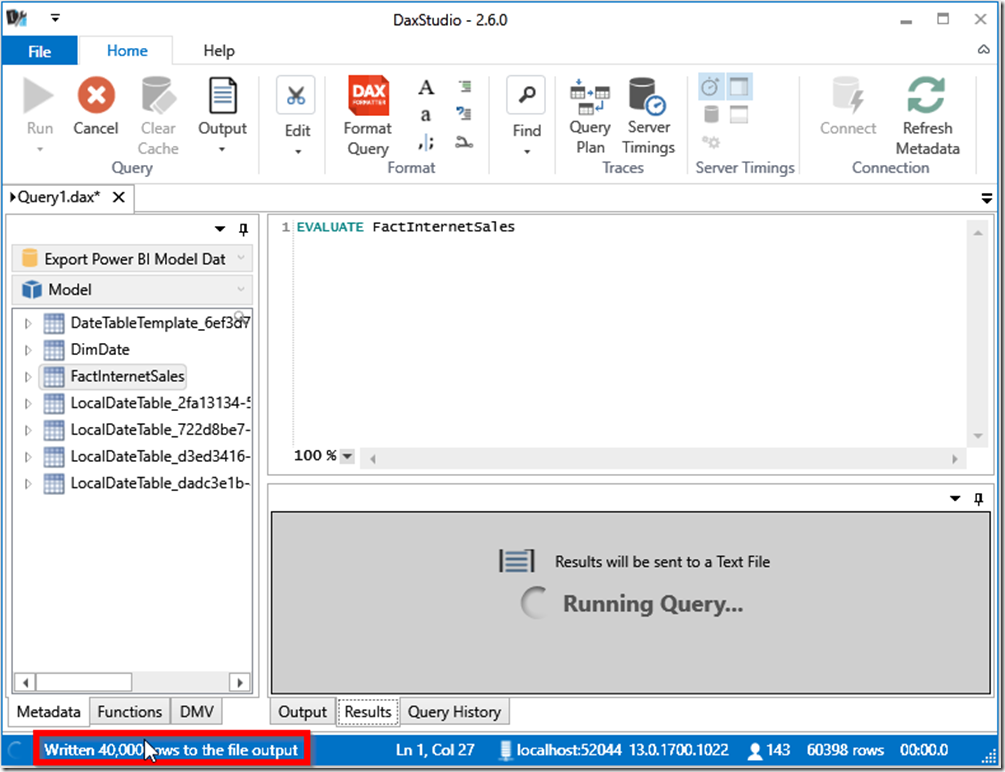Expand the DateTableTemplate table
Screen dimensions: 1005x772
[28, 323]
